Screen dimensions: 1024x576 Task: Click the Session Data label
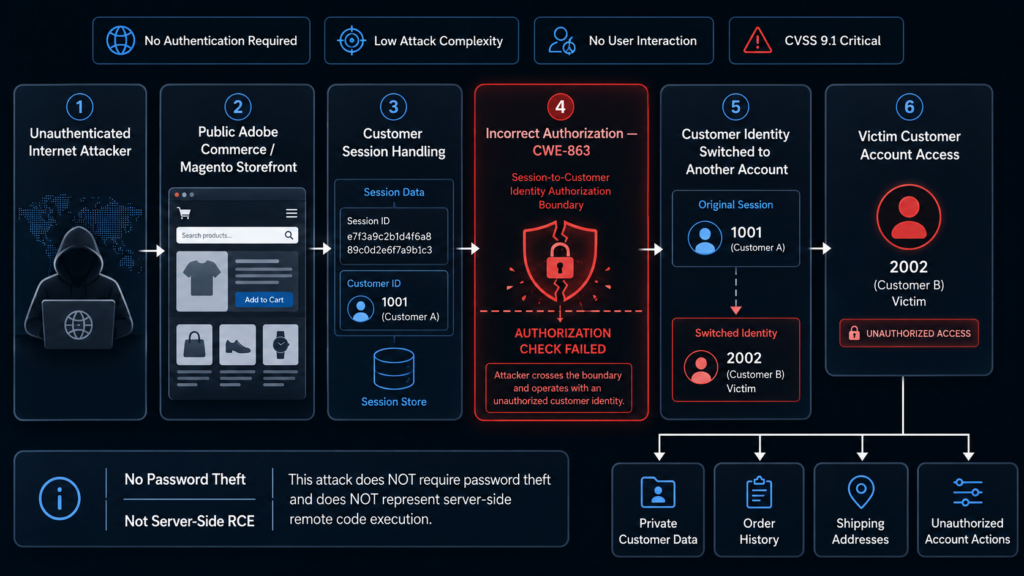pyautogui.click(x=394, y=192)
